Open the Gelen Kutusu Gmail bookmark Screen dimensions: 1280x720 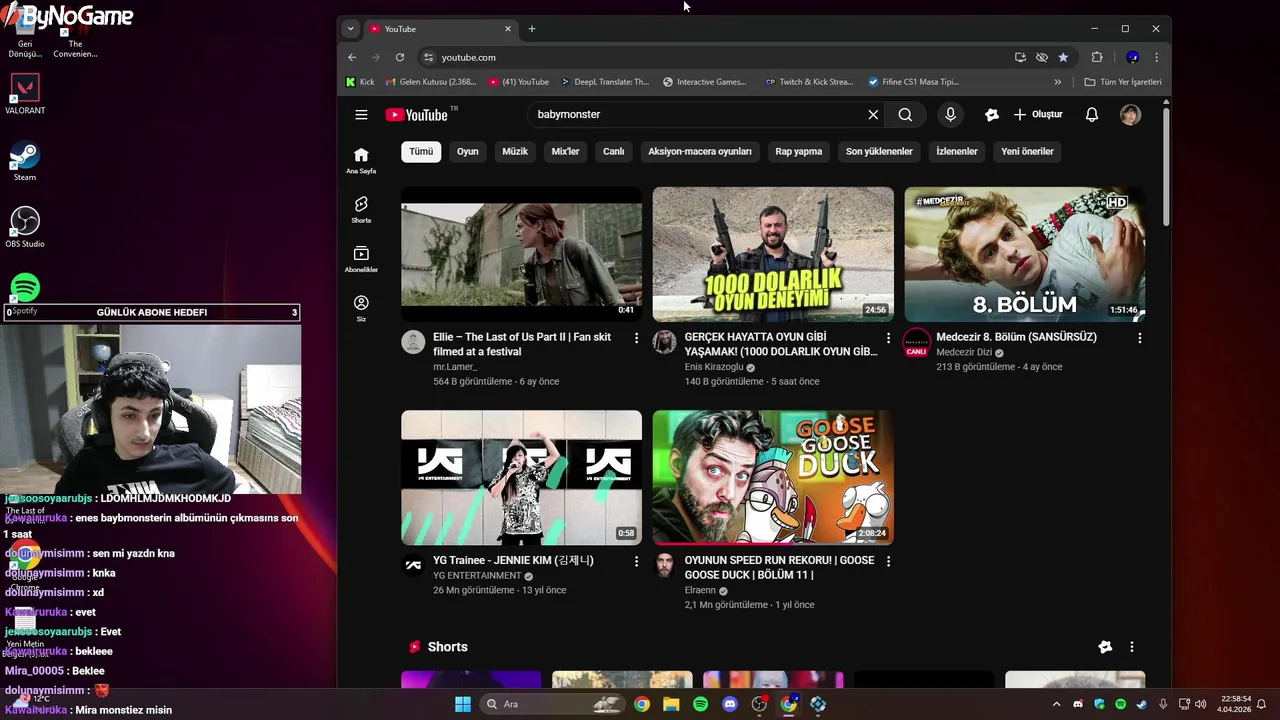pyautogui.click(x=431, y=82)
